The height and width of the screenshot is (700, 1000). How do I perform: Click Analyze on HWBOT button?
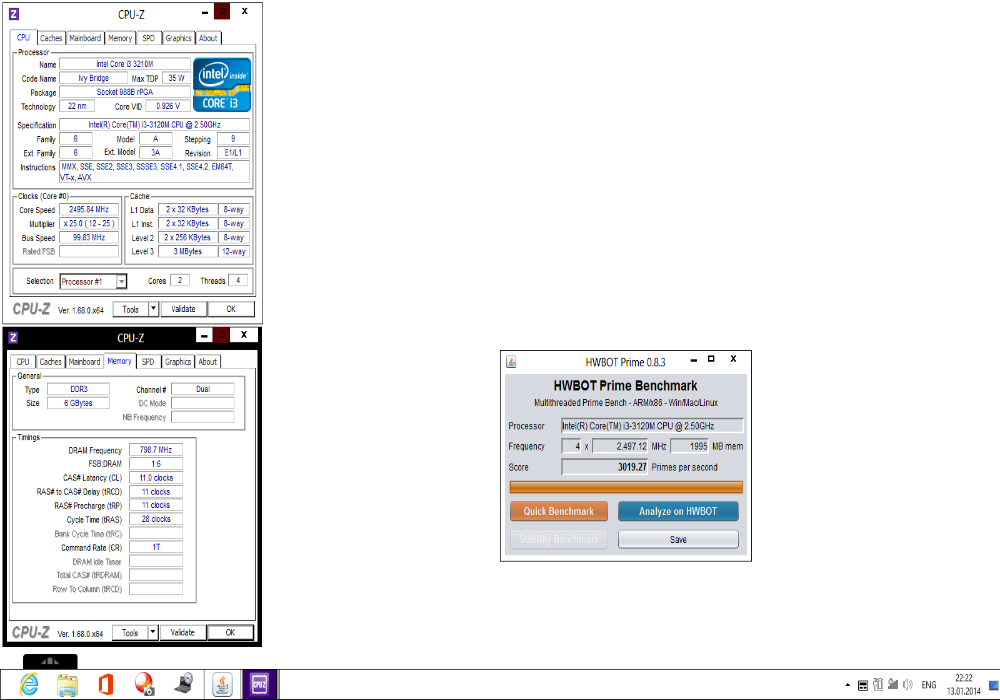click(678, 511)
